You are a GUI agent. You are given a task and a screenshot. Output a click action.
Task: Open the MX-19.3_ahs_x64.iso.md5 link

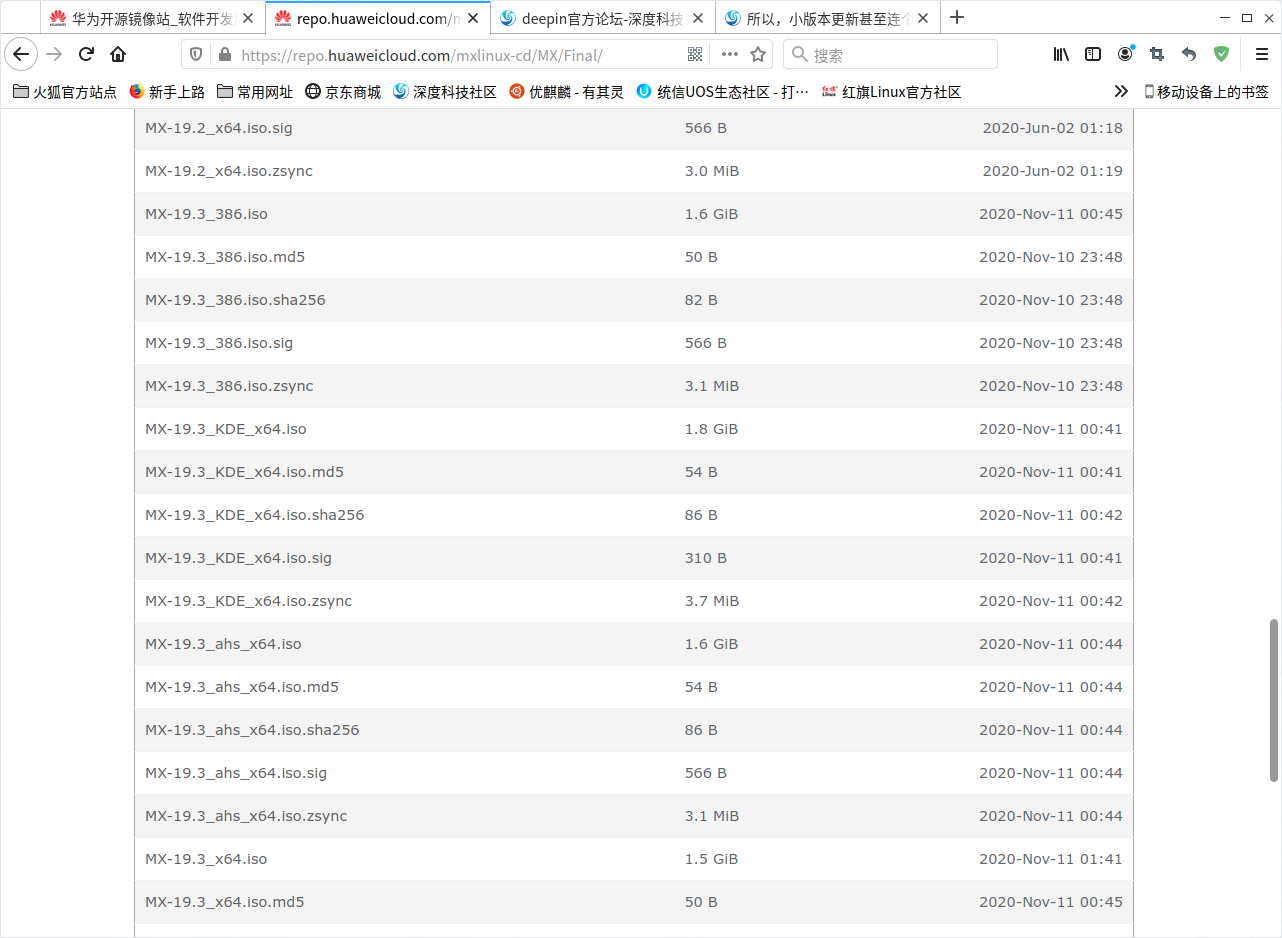pos(242,687)
